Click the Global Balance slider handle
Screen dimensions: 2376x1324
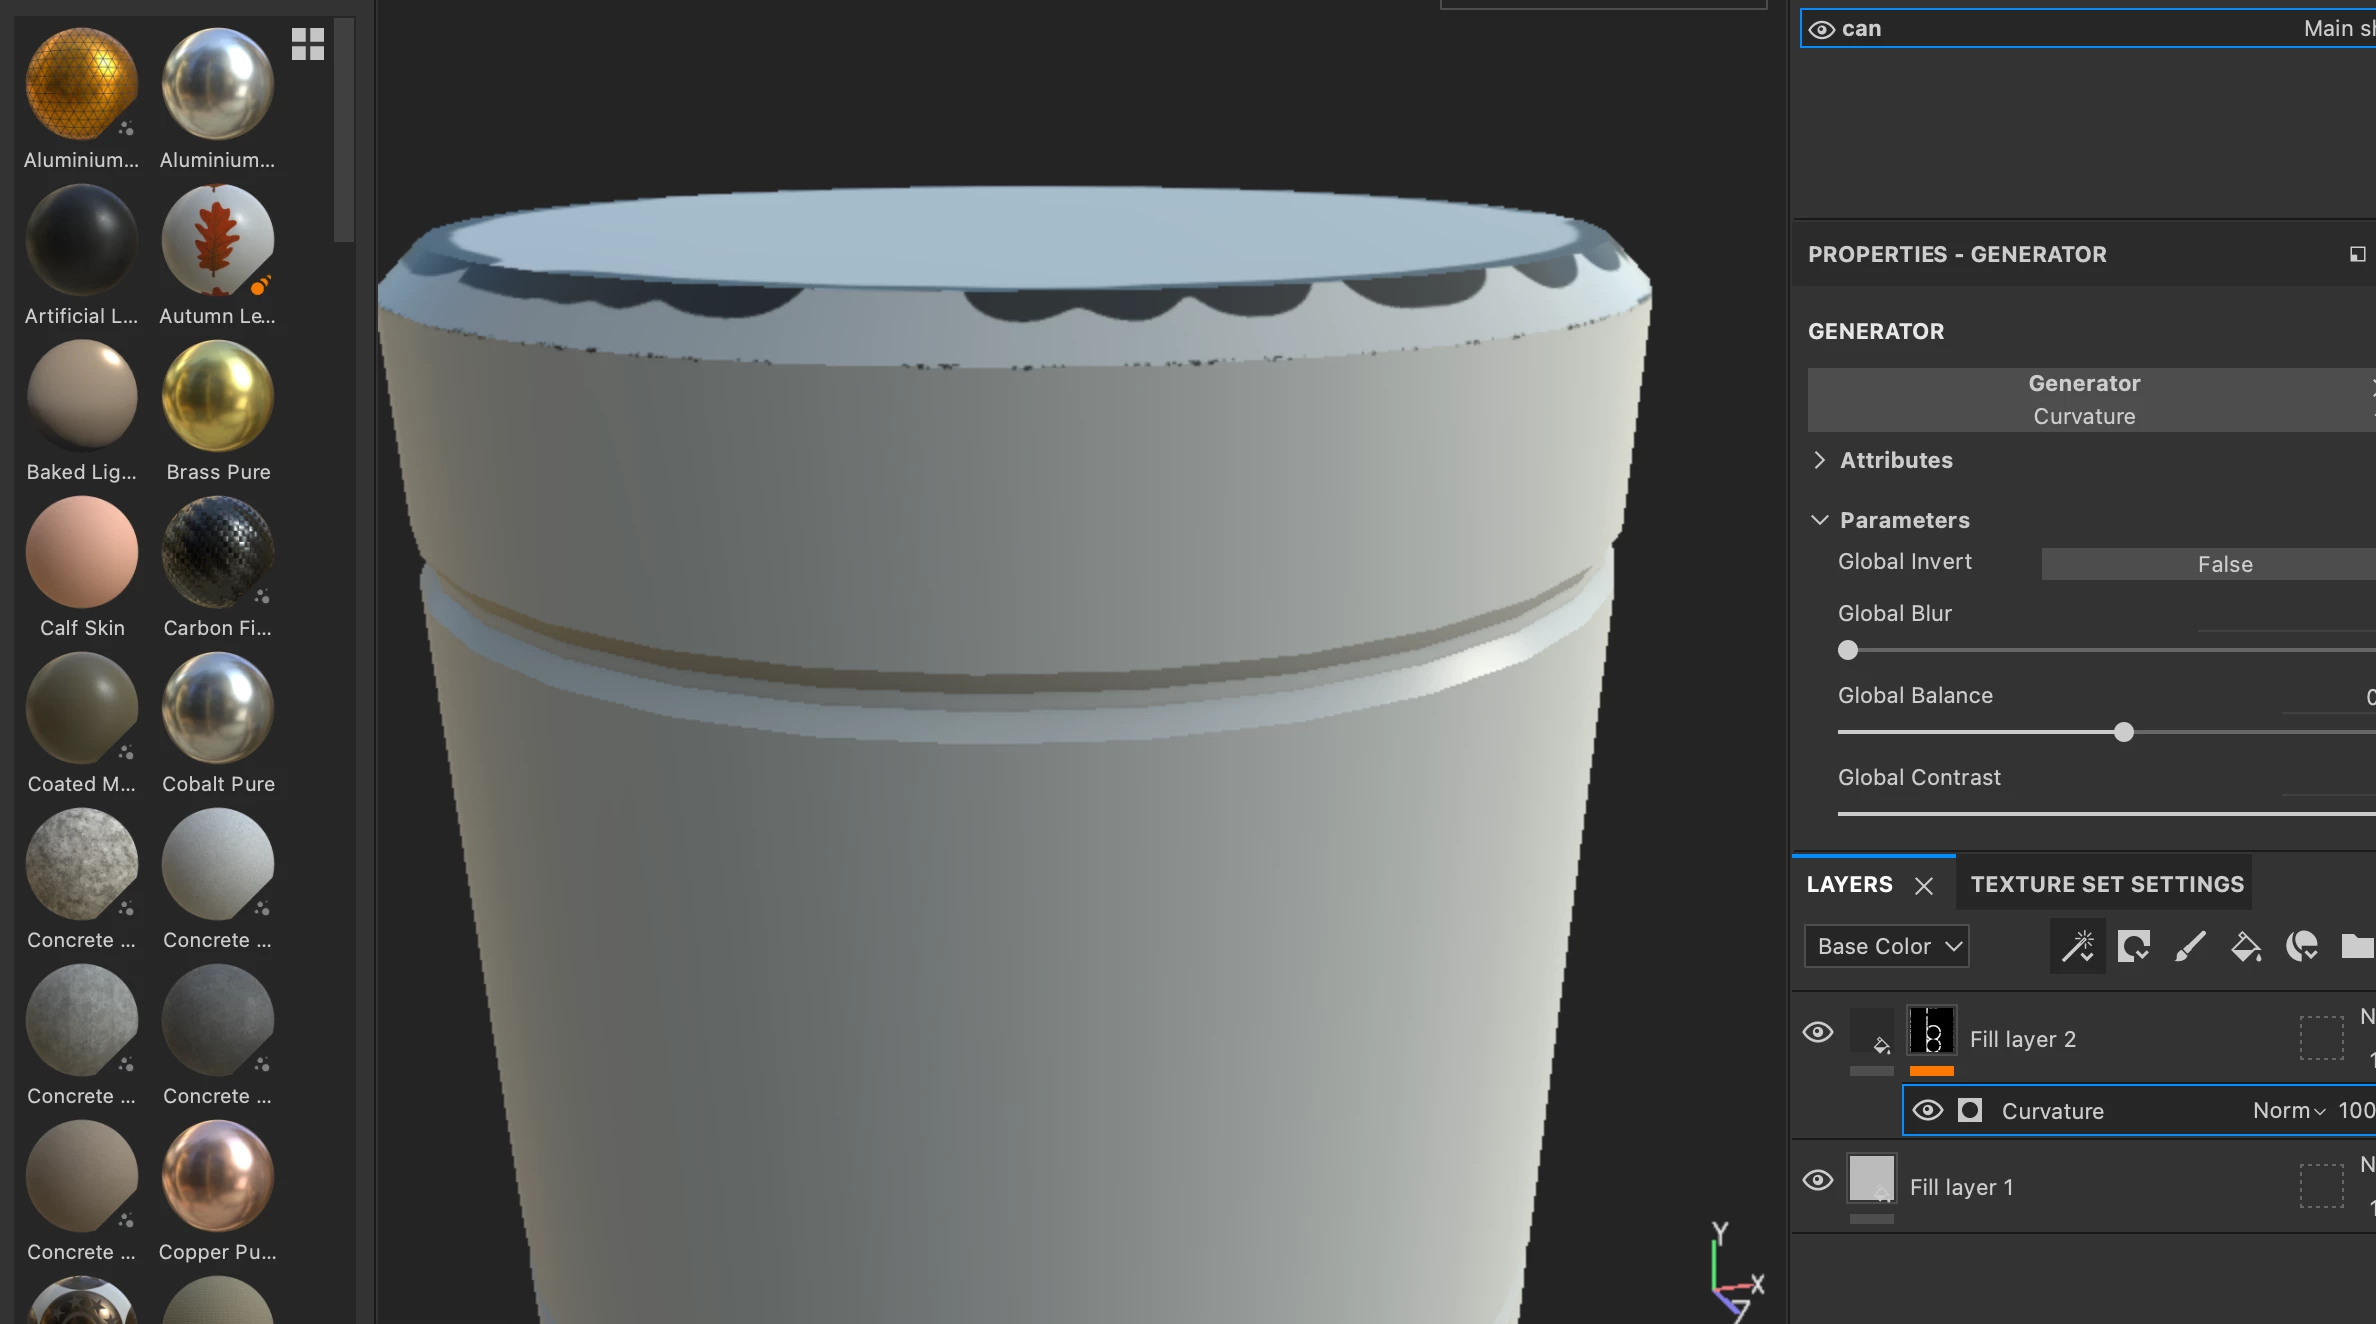tap(2124, 732)
